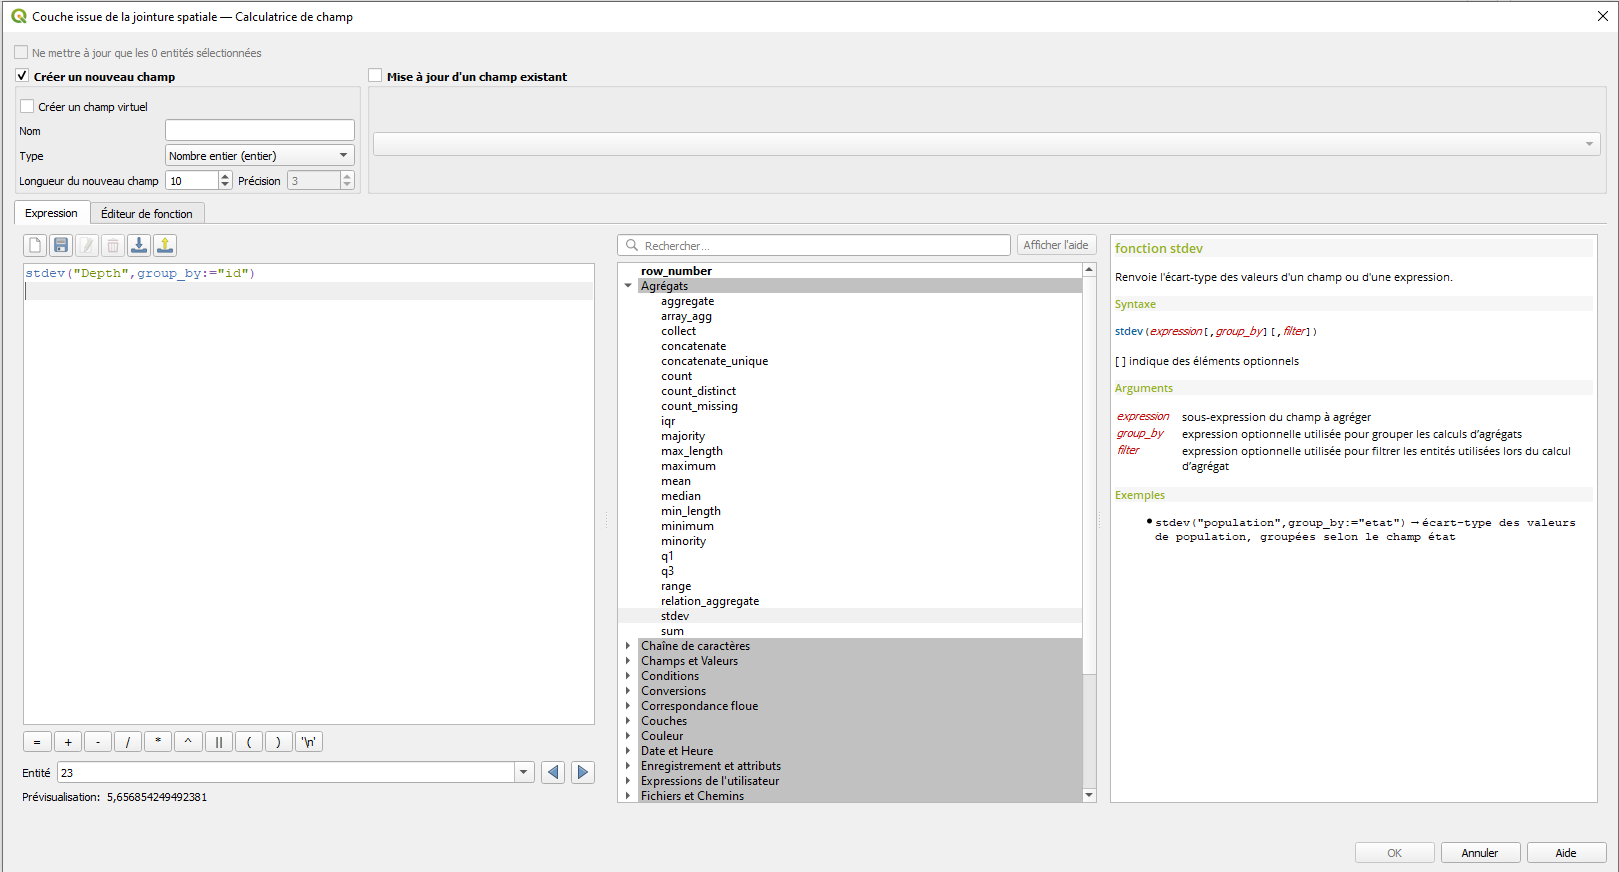Screen dimensions: 1619x872
Task: Click the export user expressions icon
Action: click(x=165, y=245)
